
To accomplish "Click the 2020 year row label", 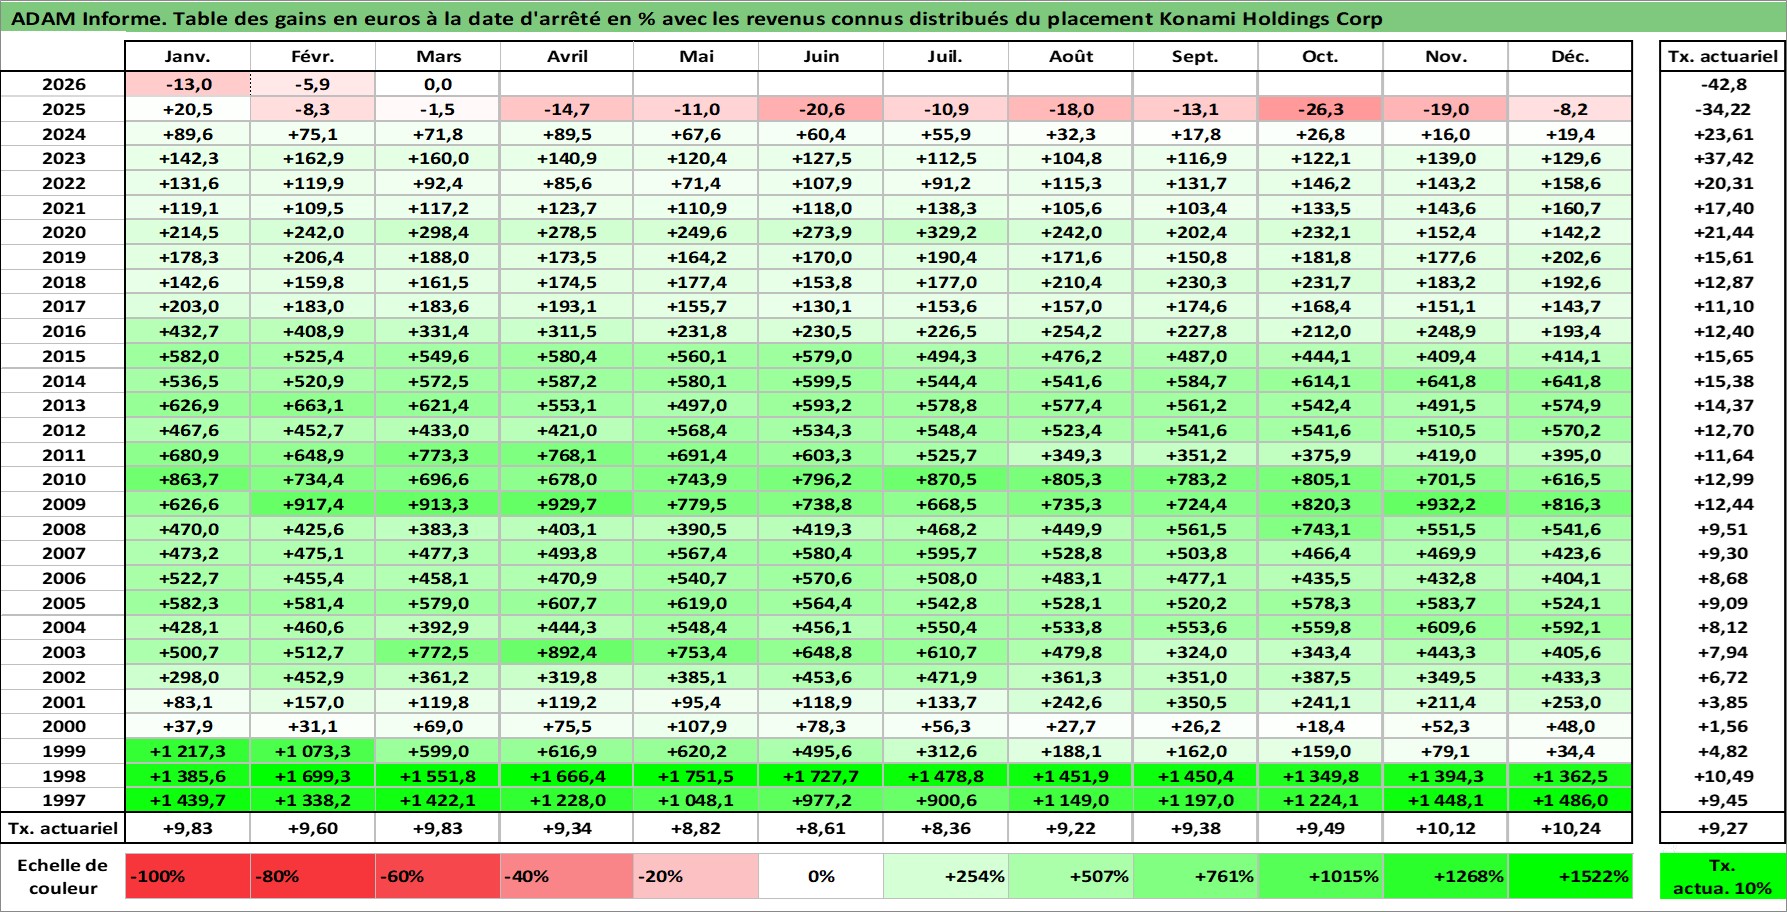I will coord(63,232).
